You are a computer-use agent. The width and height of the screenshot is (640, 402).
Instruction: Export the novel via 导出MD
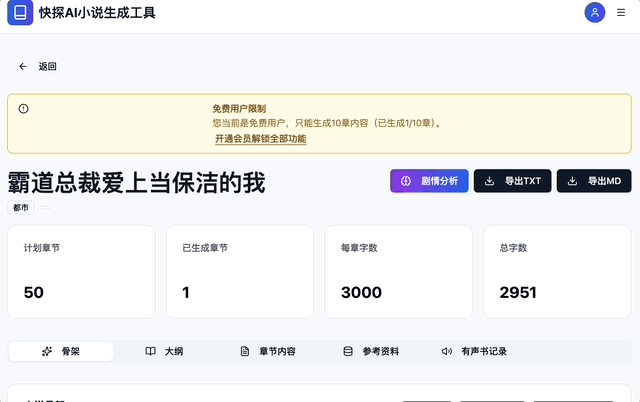[594, 181]
